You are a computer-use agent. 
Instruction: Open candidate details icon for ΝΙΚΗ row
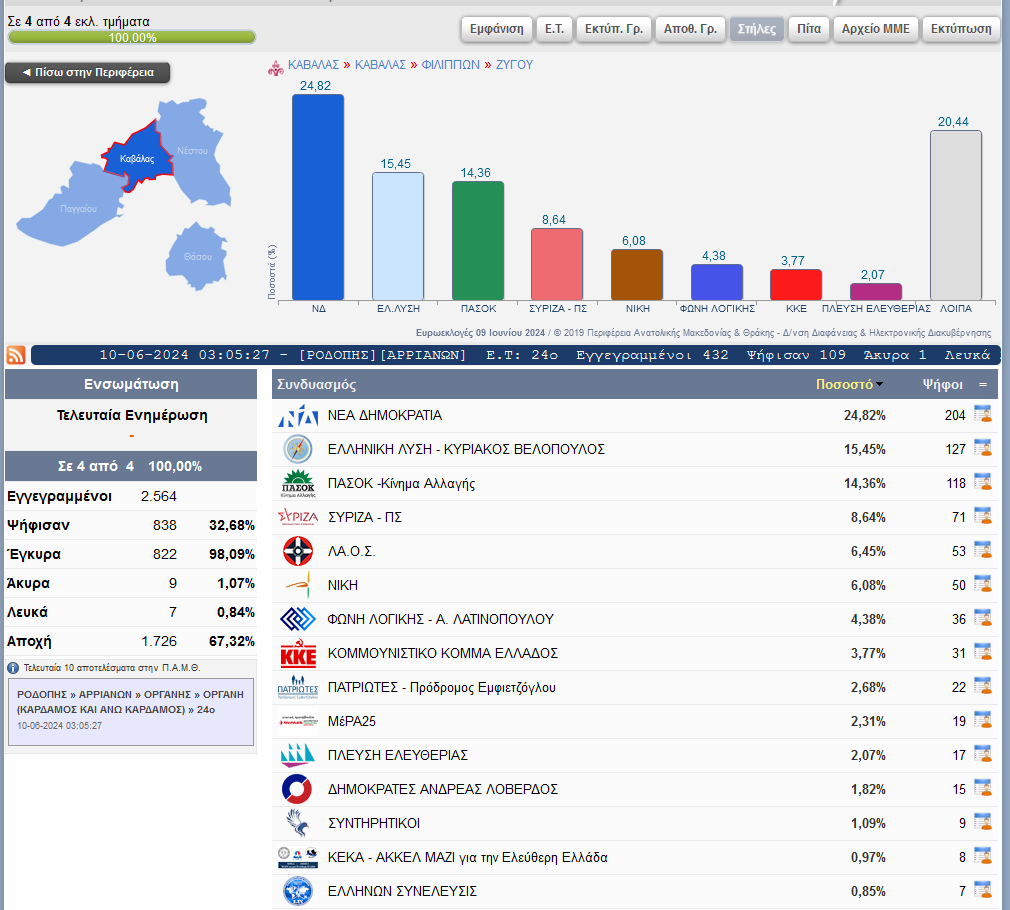pos(982,585)
